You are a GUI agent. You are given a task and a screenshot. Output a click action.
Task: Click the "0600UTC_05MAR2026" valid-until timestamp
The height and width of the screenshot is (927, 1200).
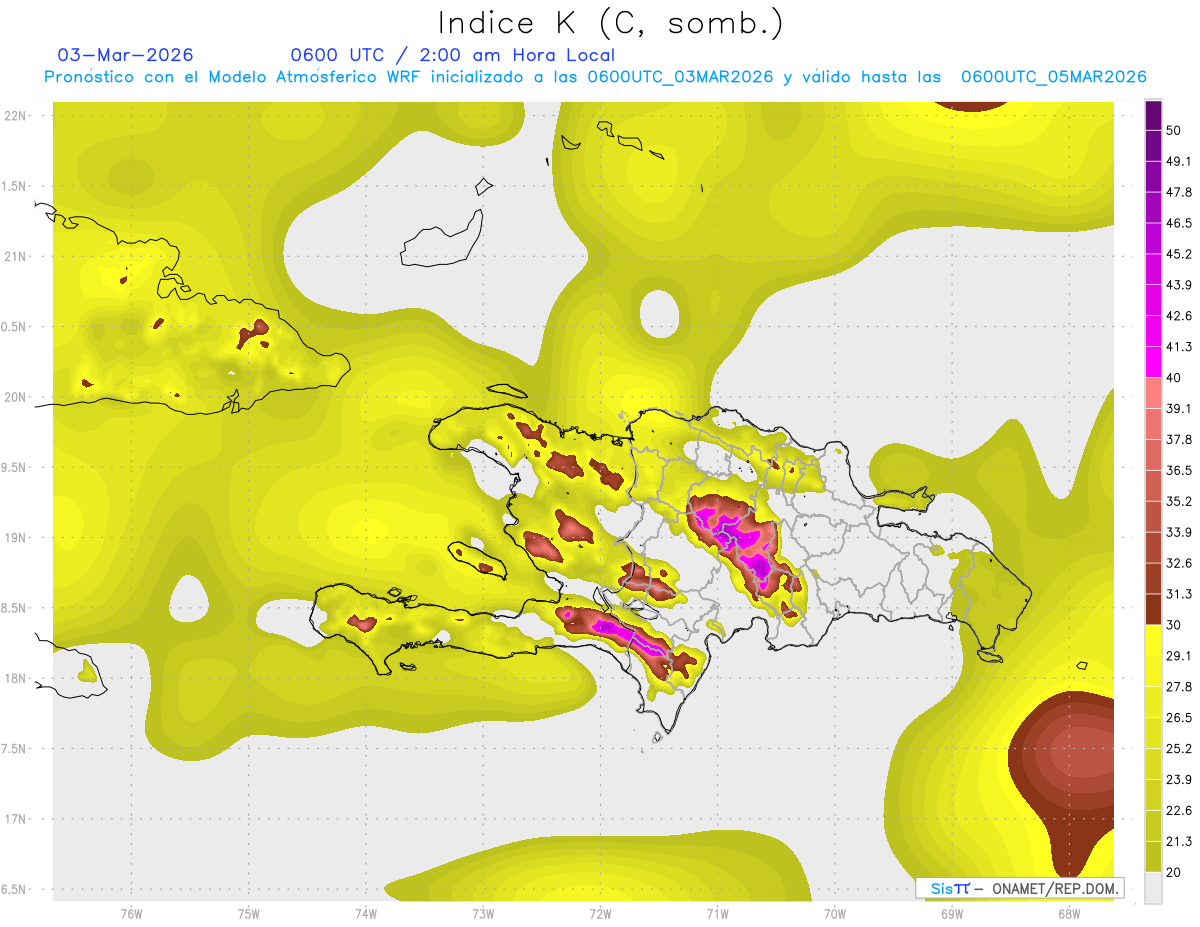click(x=1053, y=77)
